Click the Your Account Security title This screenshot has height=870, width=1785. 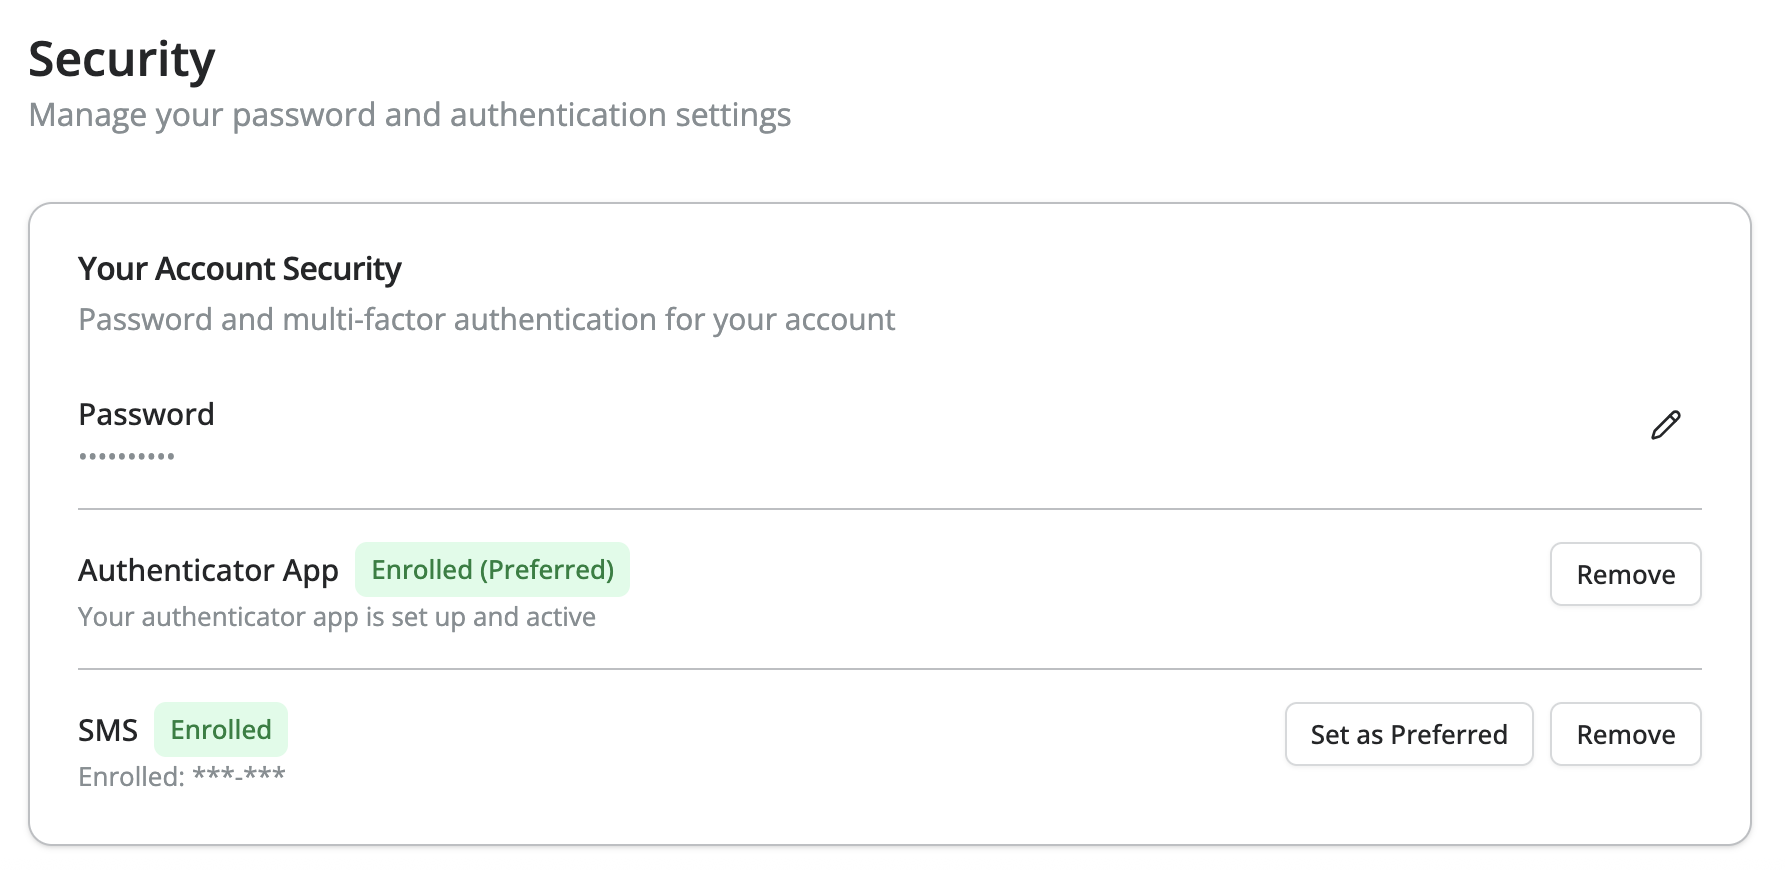[239, 268]
